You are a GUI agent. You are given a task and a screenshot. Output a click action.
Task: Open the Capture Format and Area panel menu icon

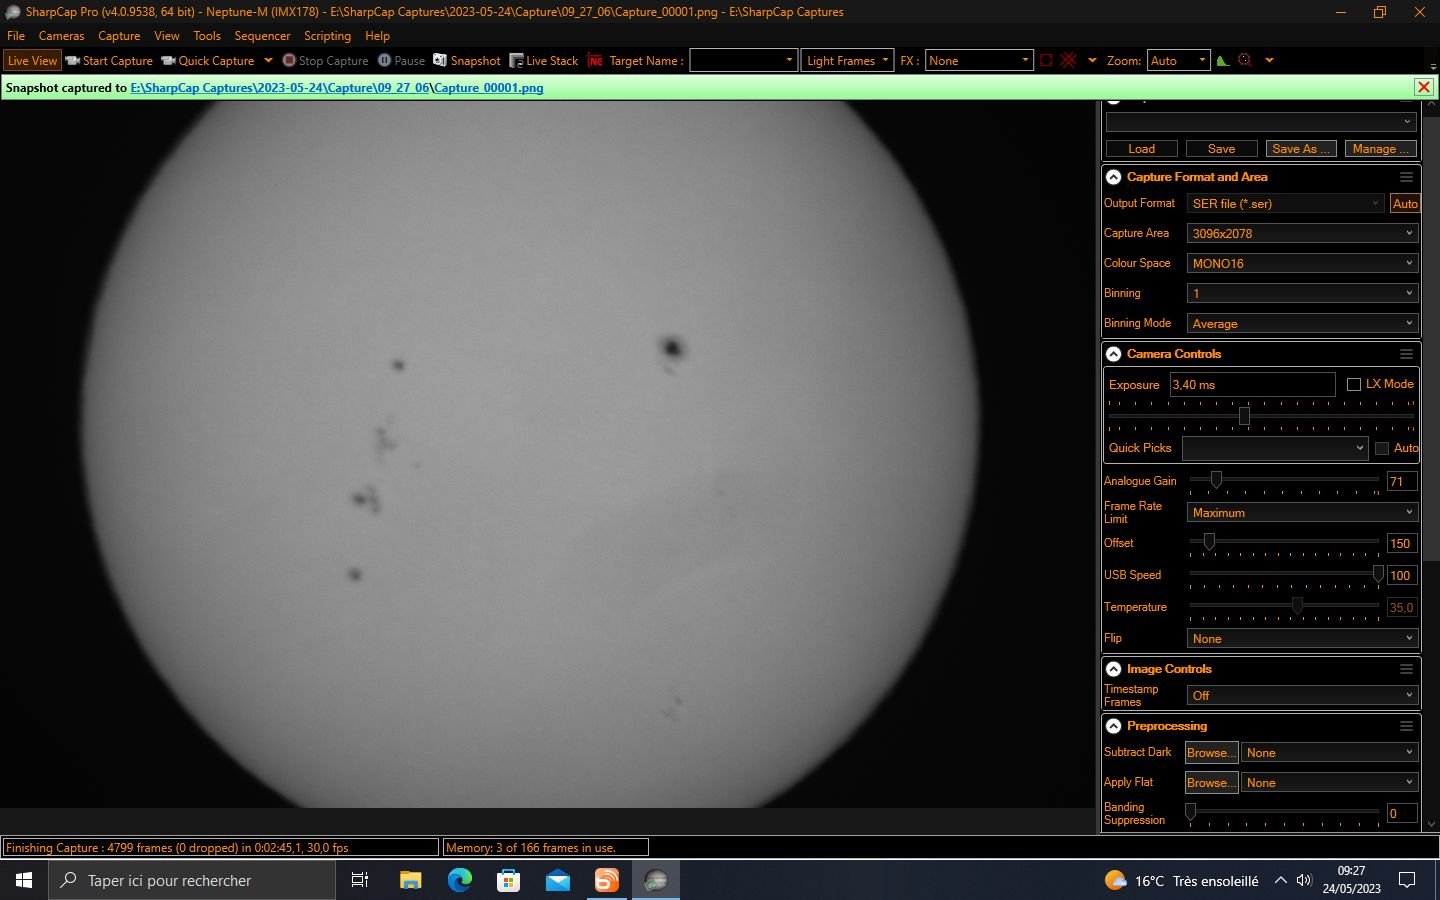1406,177
